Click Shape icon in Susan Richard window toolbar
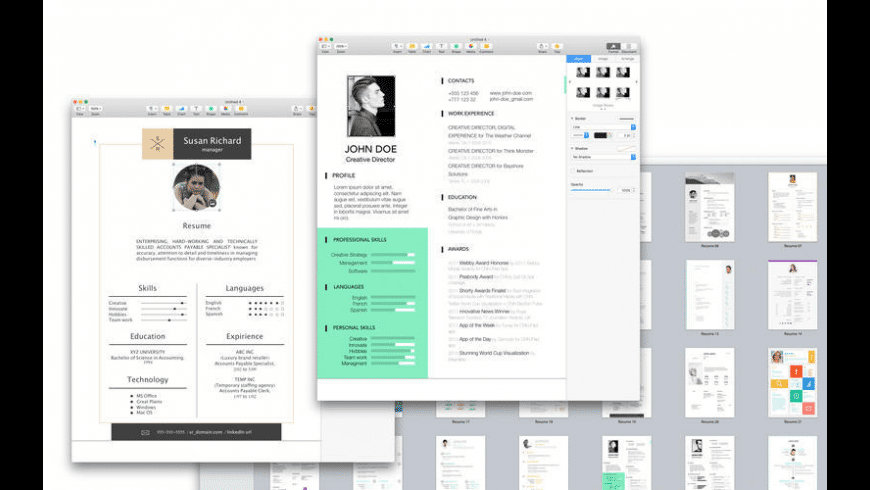This screenshot has height=490, width=870. [x=211, y=109]
